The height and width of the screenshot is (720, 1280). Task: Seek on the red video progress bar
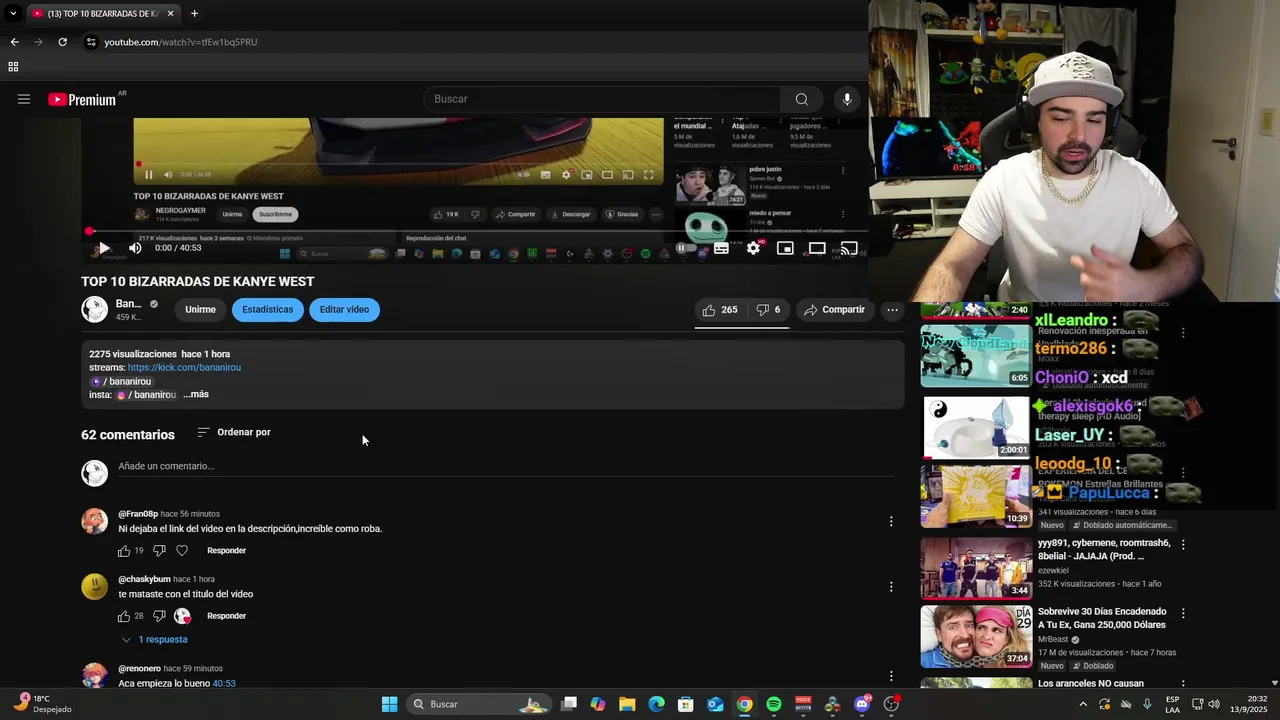point(476,231)
